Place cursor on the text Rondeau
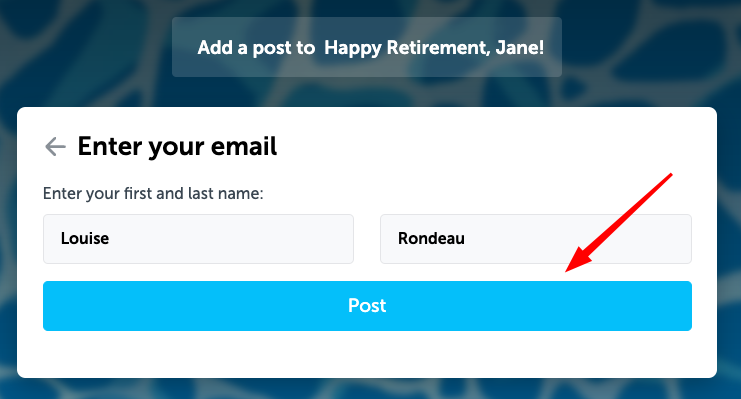The height and width of the screenshot is (399, 741). pyautogui.click(x=431, y=238)
